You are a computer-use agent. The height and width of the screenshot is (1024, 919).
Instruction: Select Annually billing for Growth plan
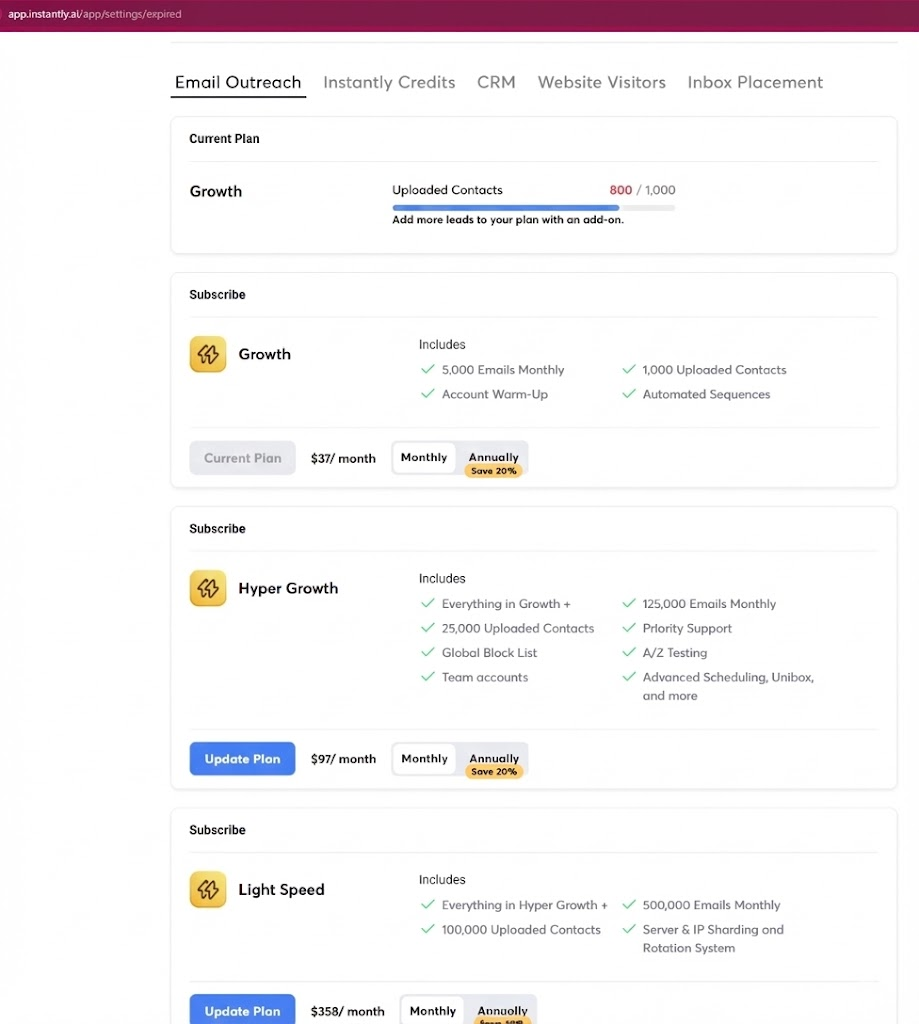[493, 457]
